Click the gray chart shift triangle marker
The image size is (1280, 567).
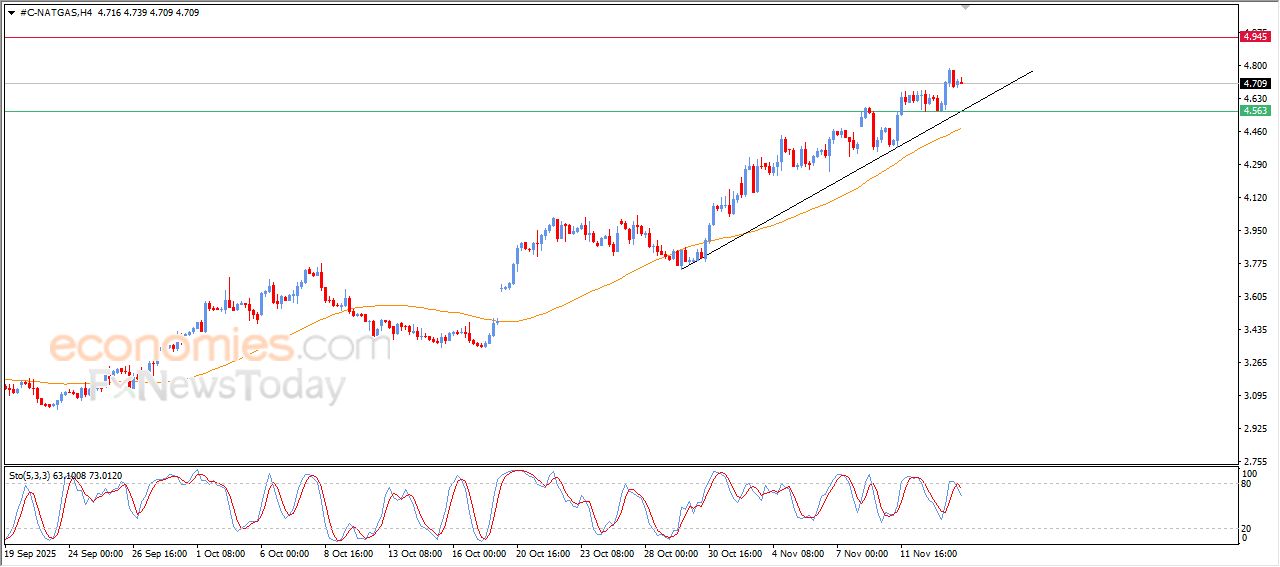[x=965, y=7]
